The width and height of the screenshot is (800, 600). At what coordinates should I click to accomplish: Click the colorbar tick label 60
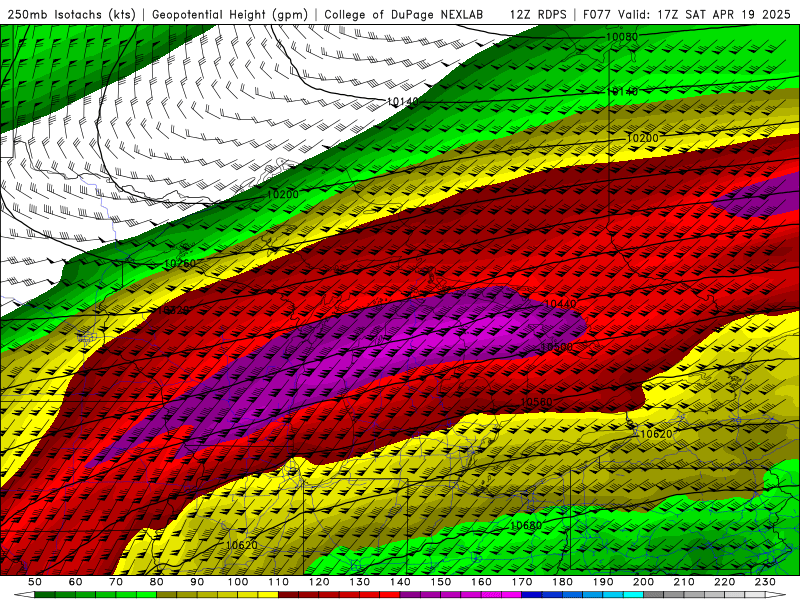pyautogui.click(x=76, y=582)
